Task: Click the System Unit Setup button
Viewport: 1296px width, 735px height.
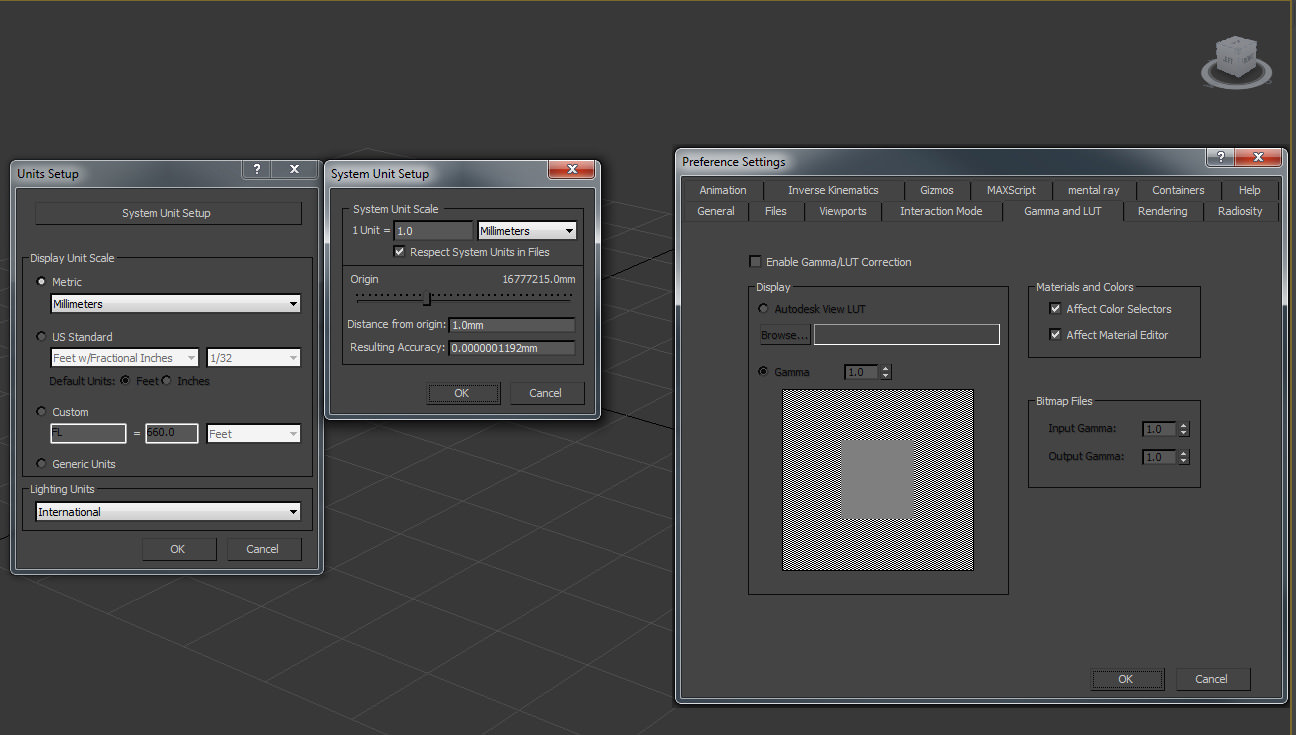Action: click(x=168, y=213)
